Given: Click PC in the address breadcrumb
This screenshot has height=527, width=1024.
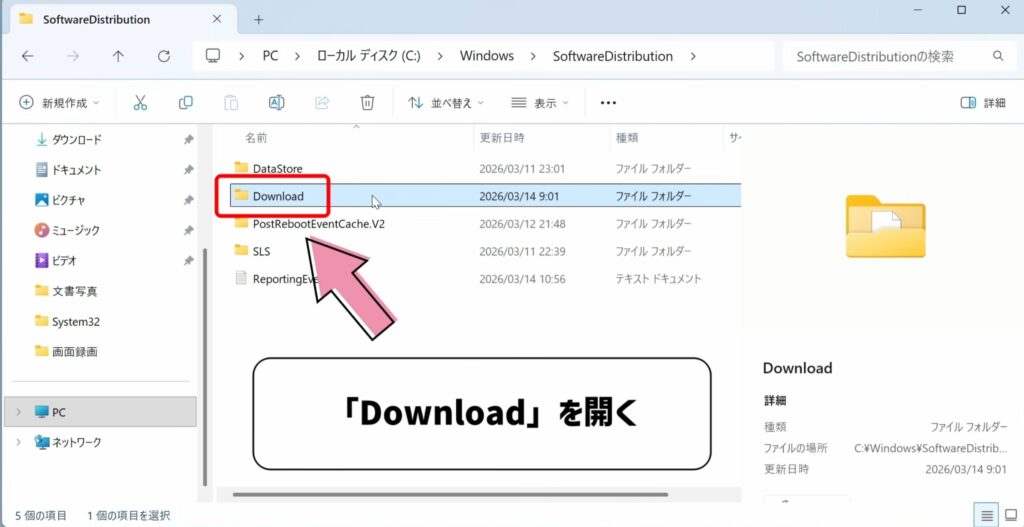Looking at the screenshot, I should click(x=270, y=56).
